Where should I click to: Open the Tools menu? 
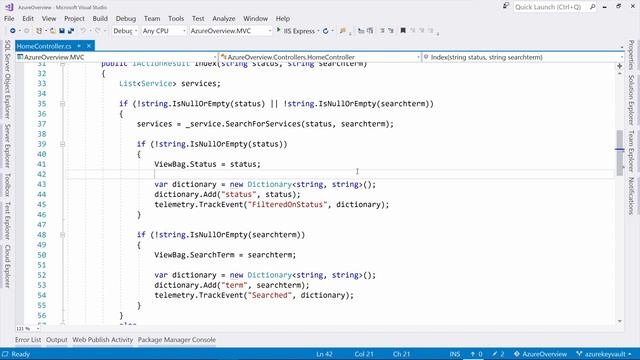pyautogui.click(x=176, y=18)
